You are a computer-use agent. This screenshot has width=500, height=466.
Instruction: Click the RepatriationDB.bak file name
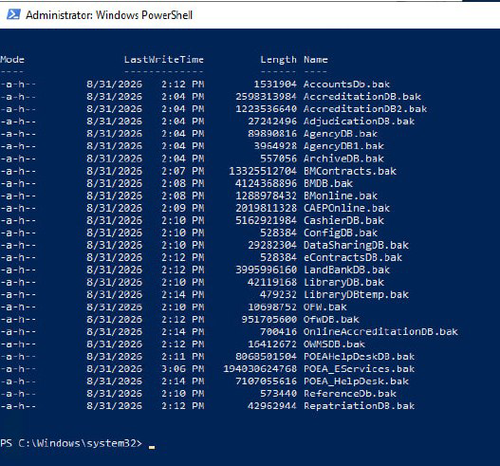[x=359, y=406]
